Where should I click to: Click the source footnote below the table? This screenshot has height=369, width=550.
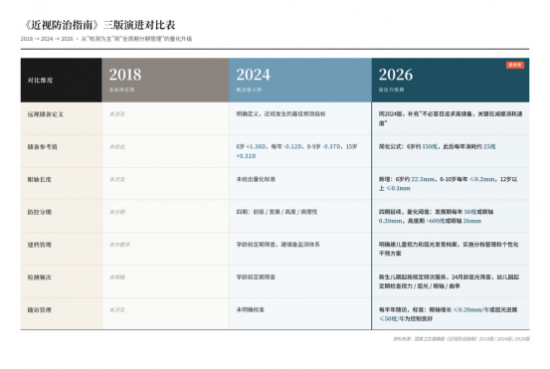coord(461,339)
